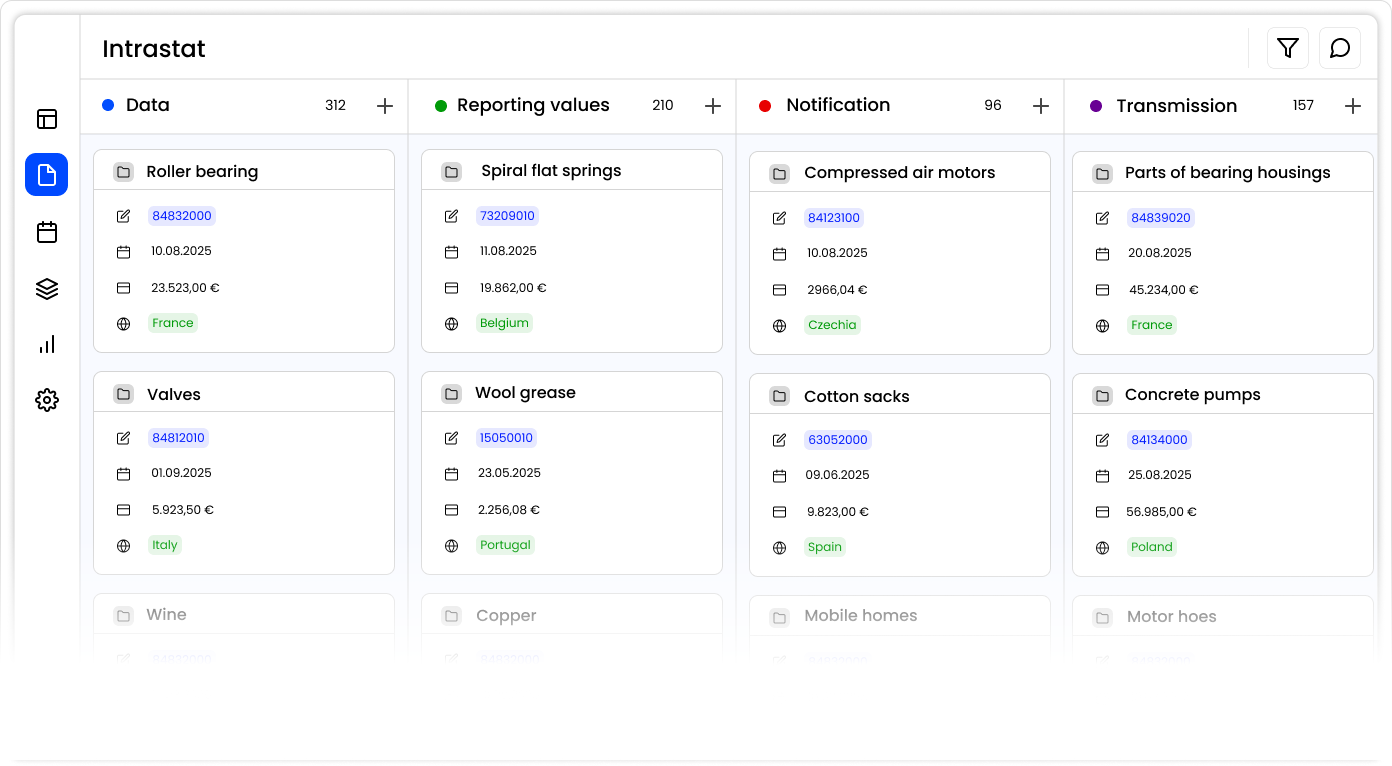Click plus button in Notification column
This screenshot has height=766, width=1392.
[x=1041, y=106]
